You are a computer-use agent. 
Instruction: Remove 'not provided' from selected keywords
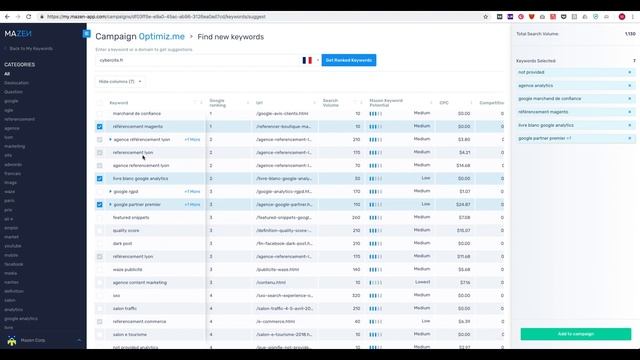629,72
